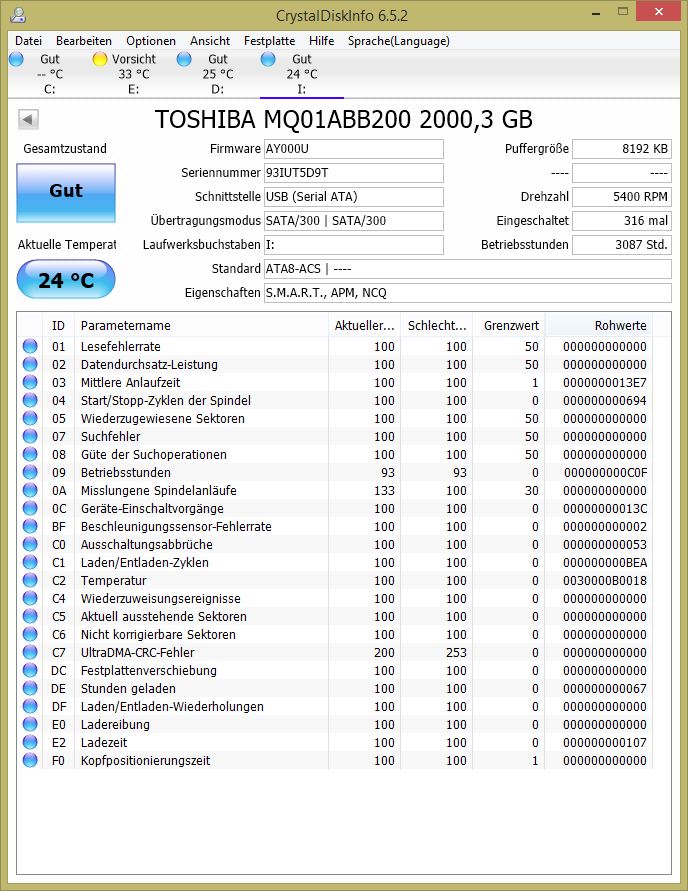The width and height of the screenshot is (688, 891).
Task: Switch to drive D: Gut 25 °C tab
Action: coord(218,74)
